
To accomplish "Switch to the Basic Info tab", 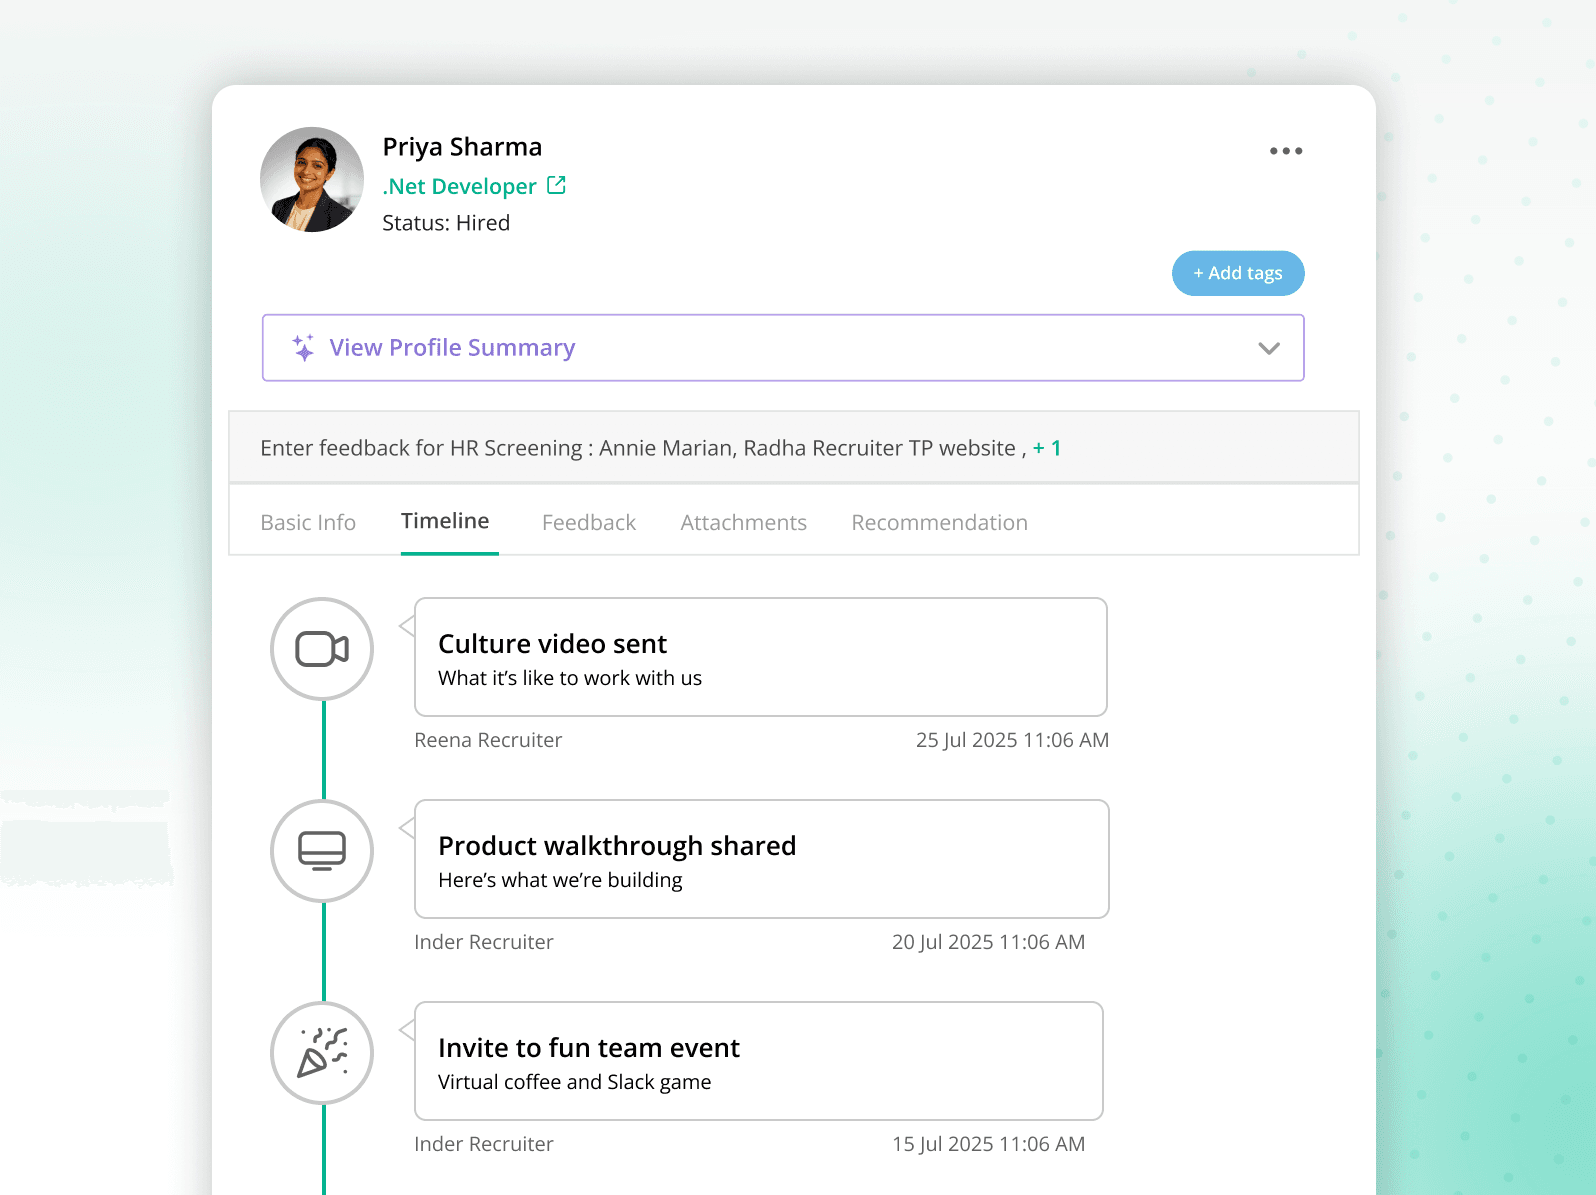I will pos(308,522).
